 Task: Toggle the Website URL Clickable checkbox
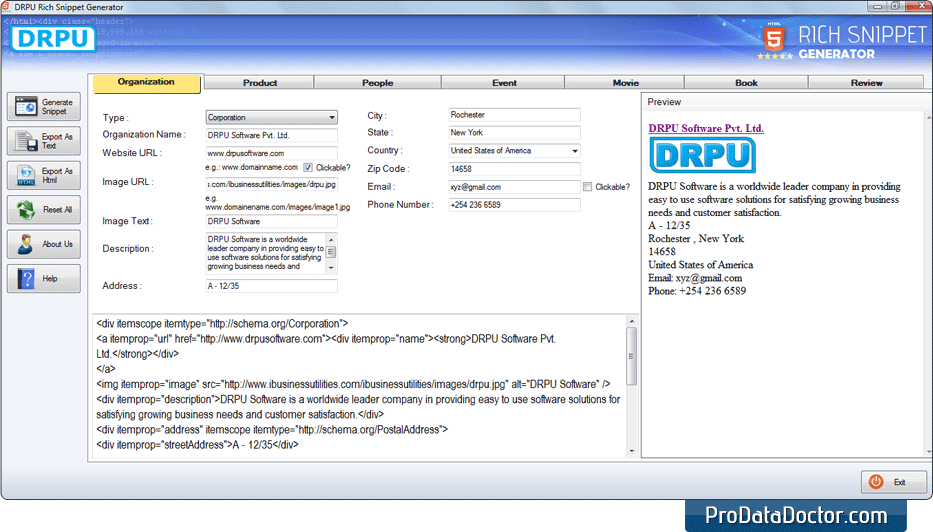(x=308, y=168)
